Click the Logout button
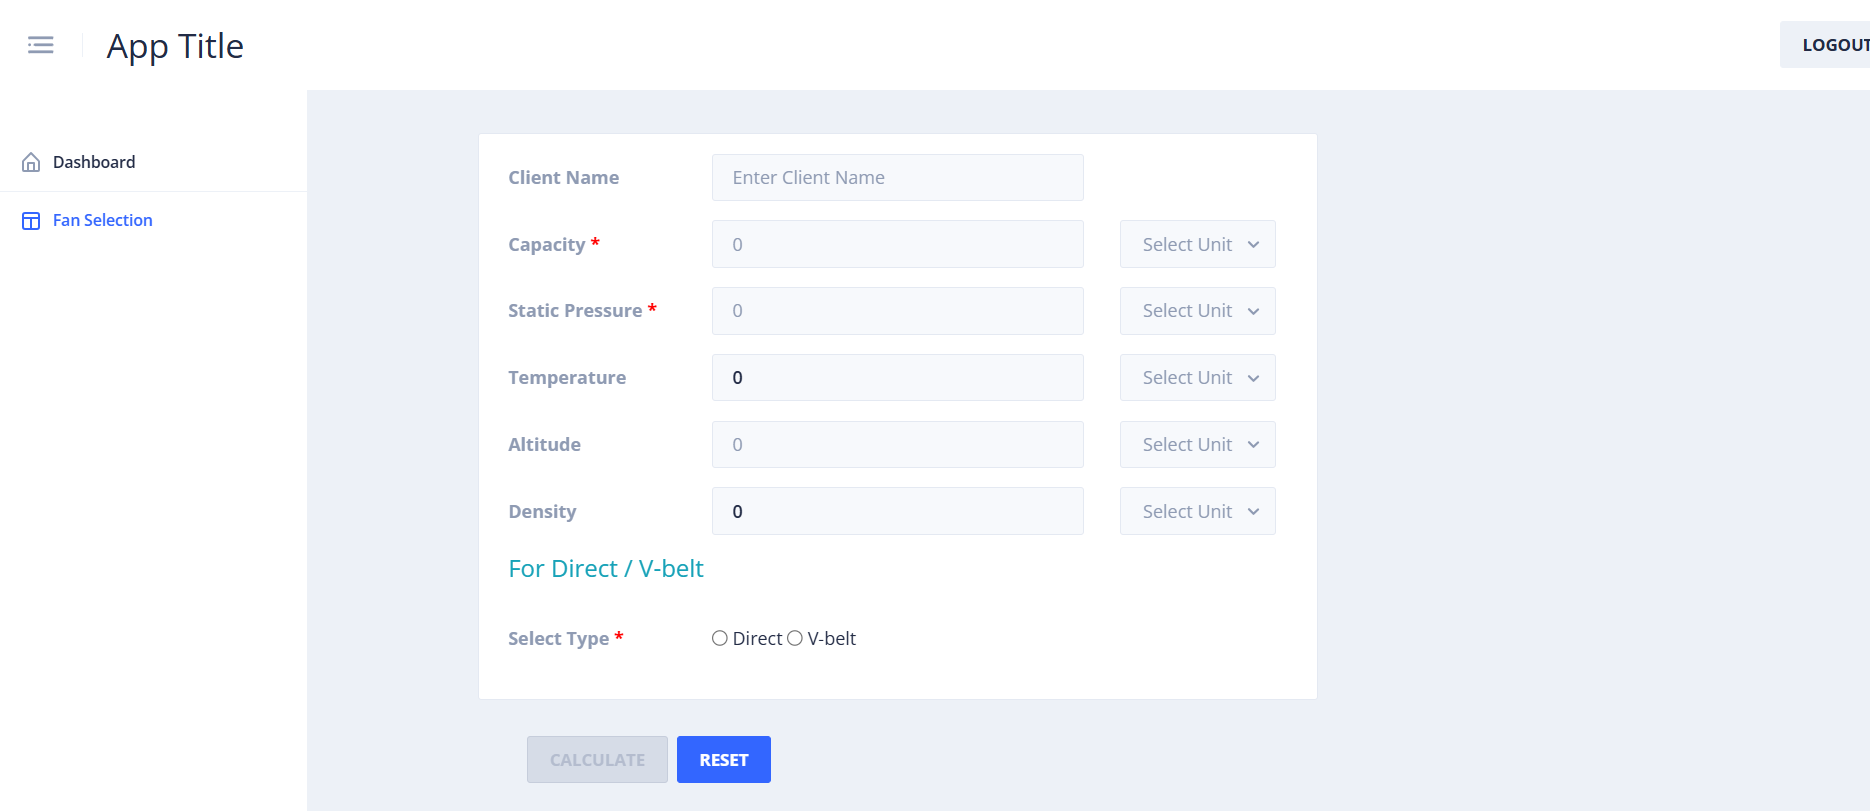This screenshot has height=811, width=1870. (x=1830, y=45)
